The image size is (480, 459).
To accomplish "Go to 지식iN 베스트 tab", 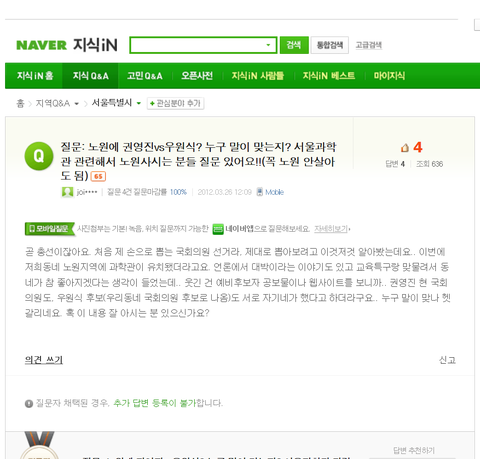I will 329,76.
